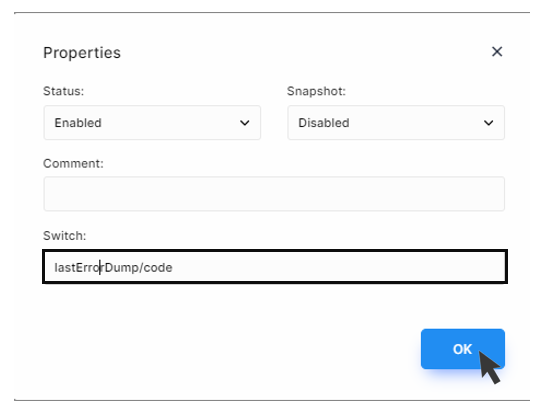Place the cursor on 'last' in the Switch value
Image resolution: width=543 pixels, height=411 pixels.
coord(65,267)
